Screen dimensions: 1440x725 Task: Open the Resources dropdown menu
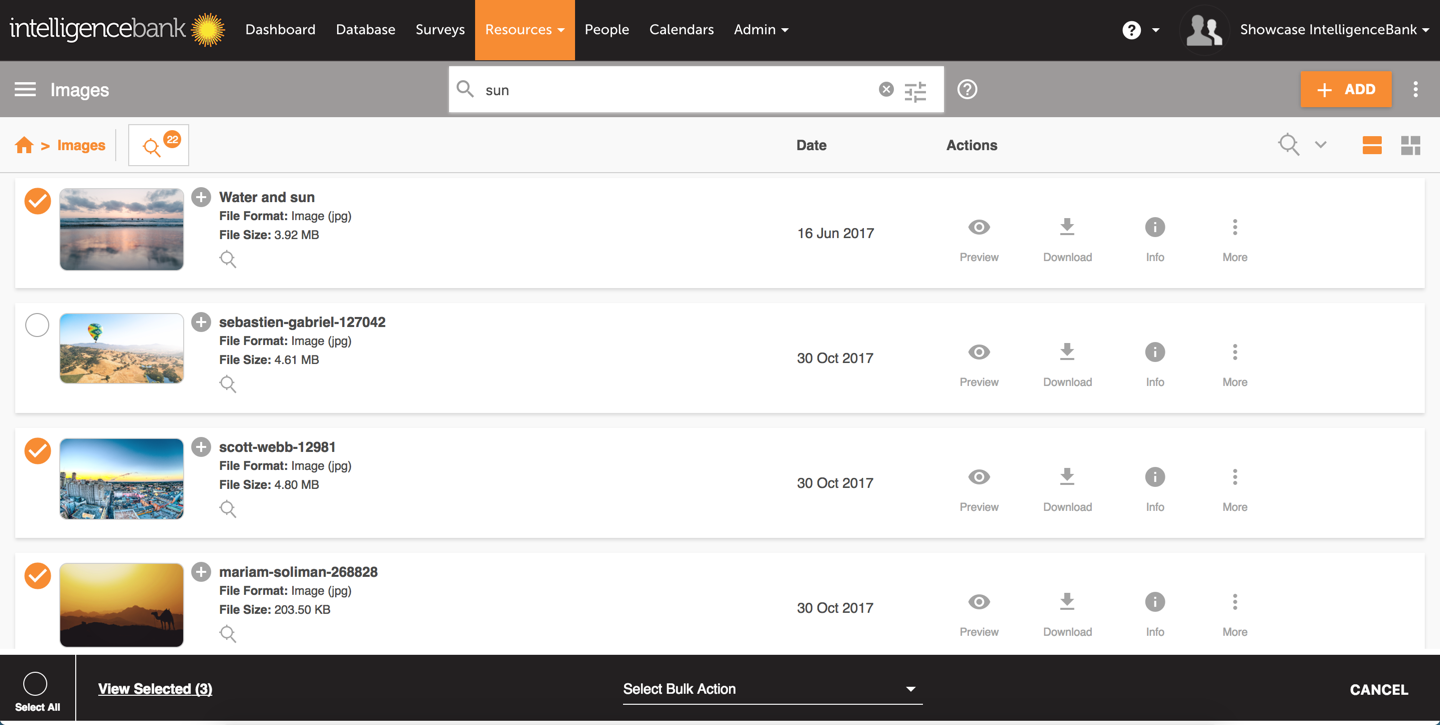coord(524,30)
